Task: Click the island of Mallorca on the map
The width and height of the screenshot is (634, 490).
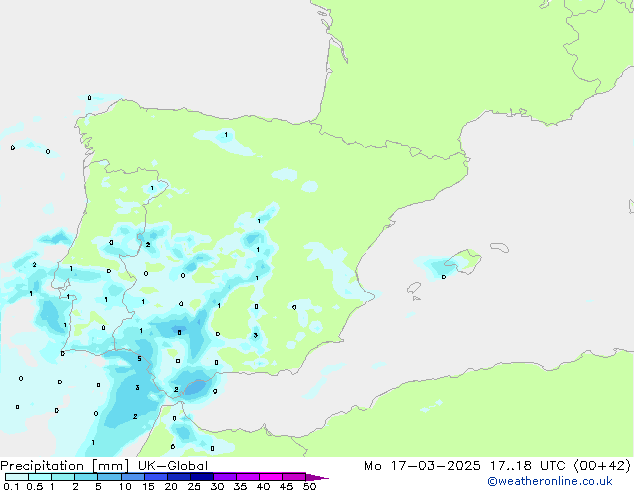Action: coord(464,261)
